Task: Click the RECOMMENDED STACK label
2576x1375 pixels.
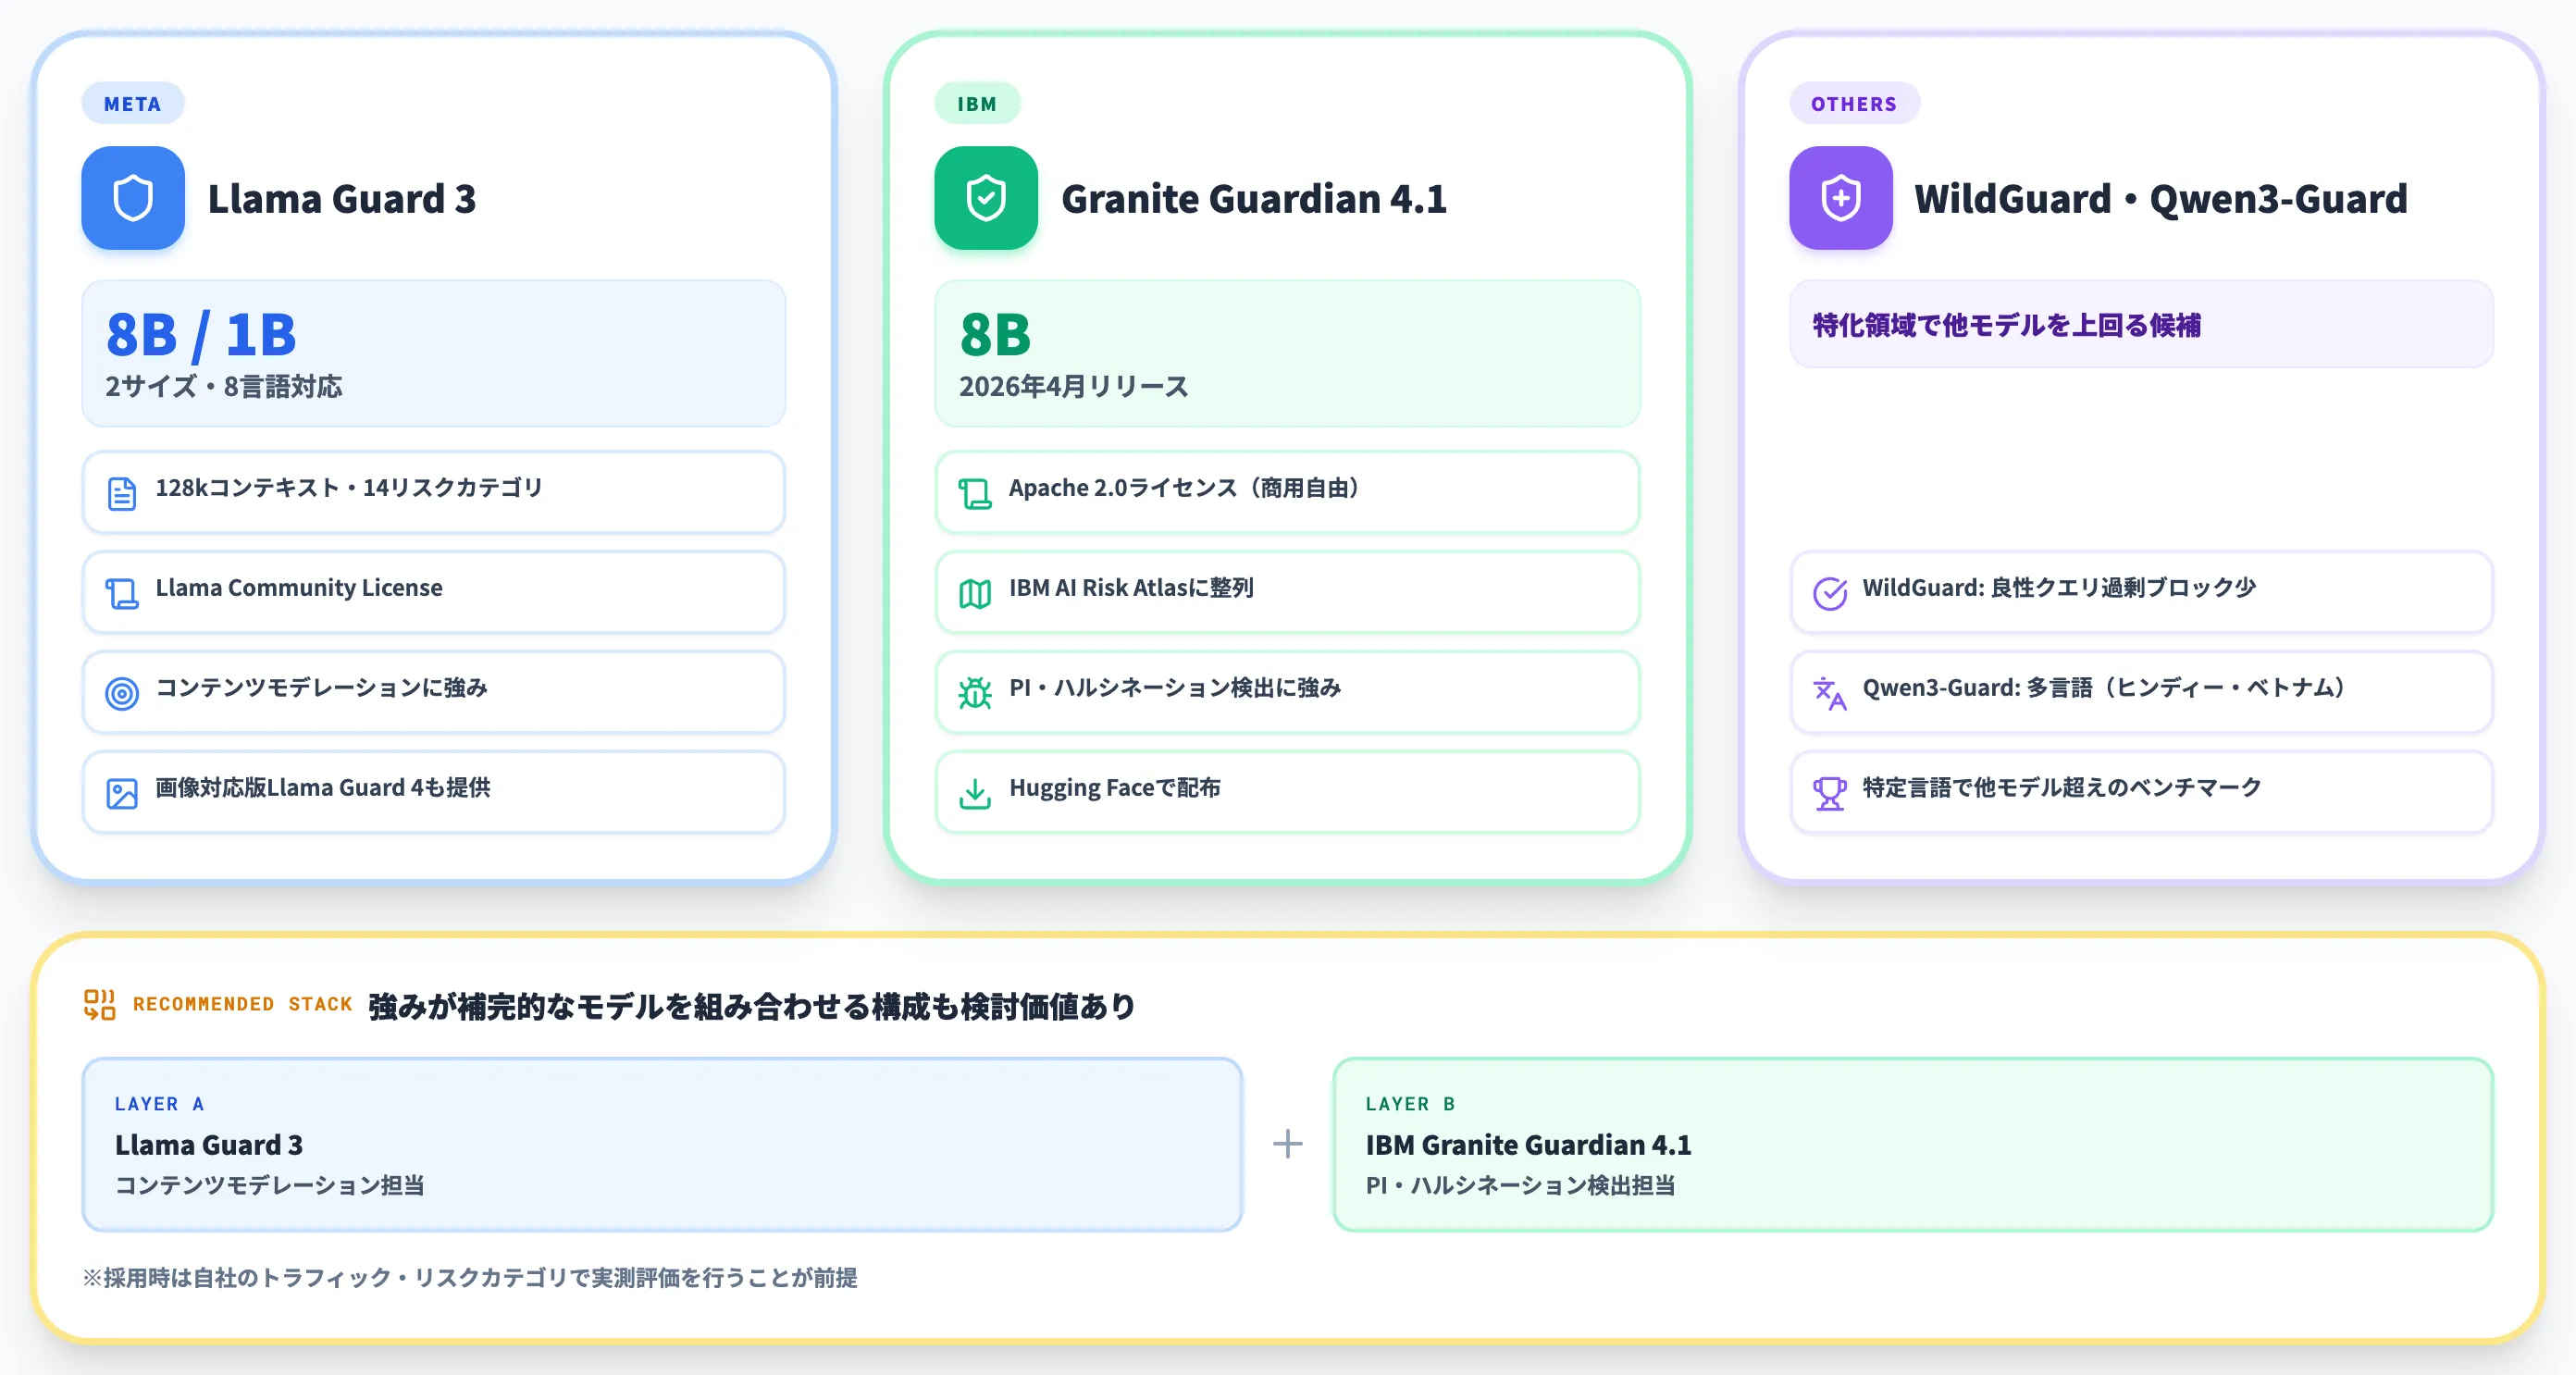Action: [243, 1004]
